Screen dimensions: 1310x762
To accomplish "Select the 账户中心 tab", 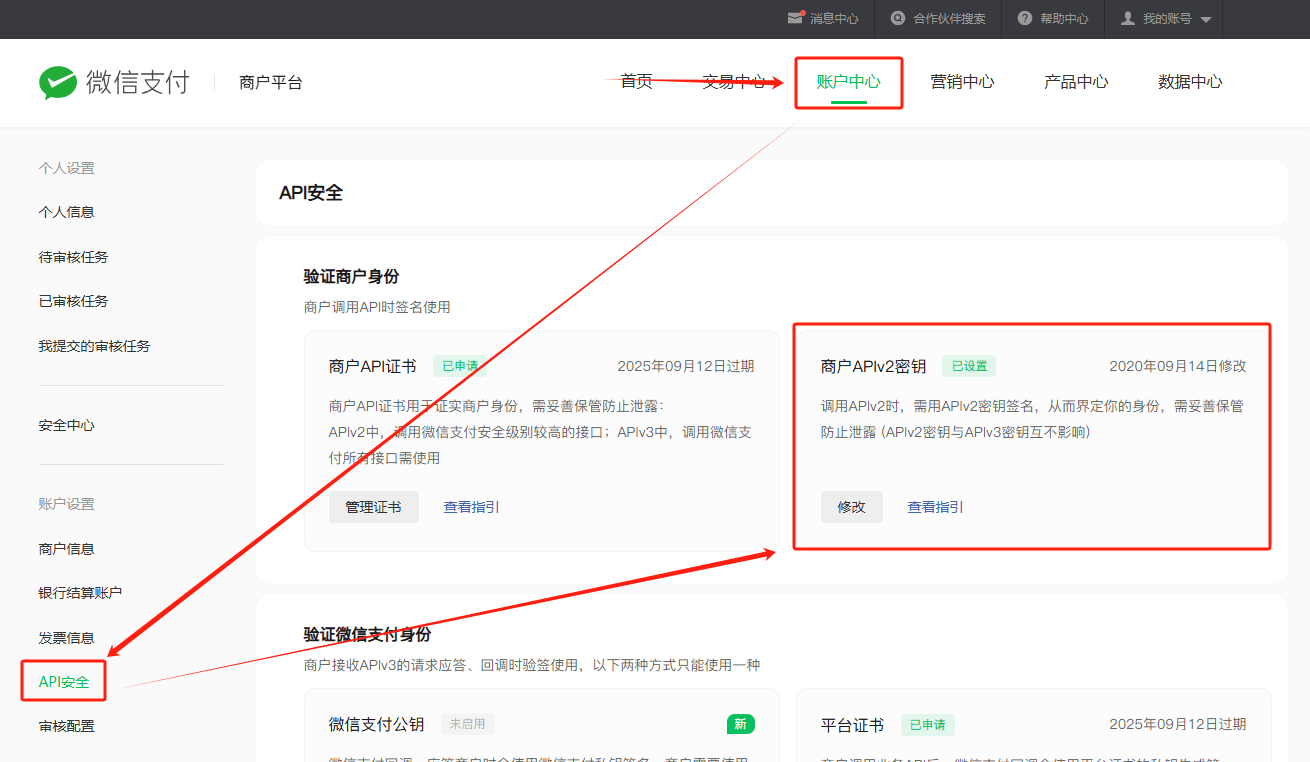I will [848, 82].
